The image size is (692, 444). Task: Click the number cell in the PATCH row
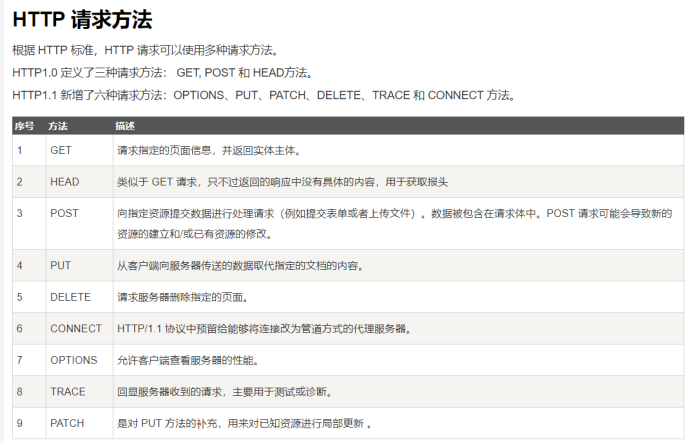click(x=29, y=423)
